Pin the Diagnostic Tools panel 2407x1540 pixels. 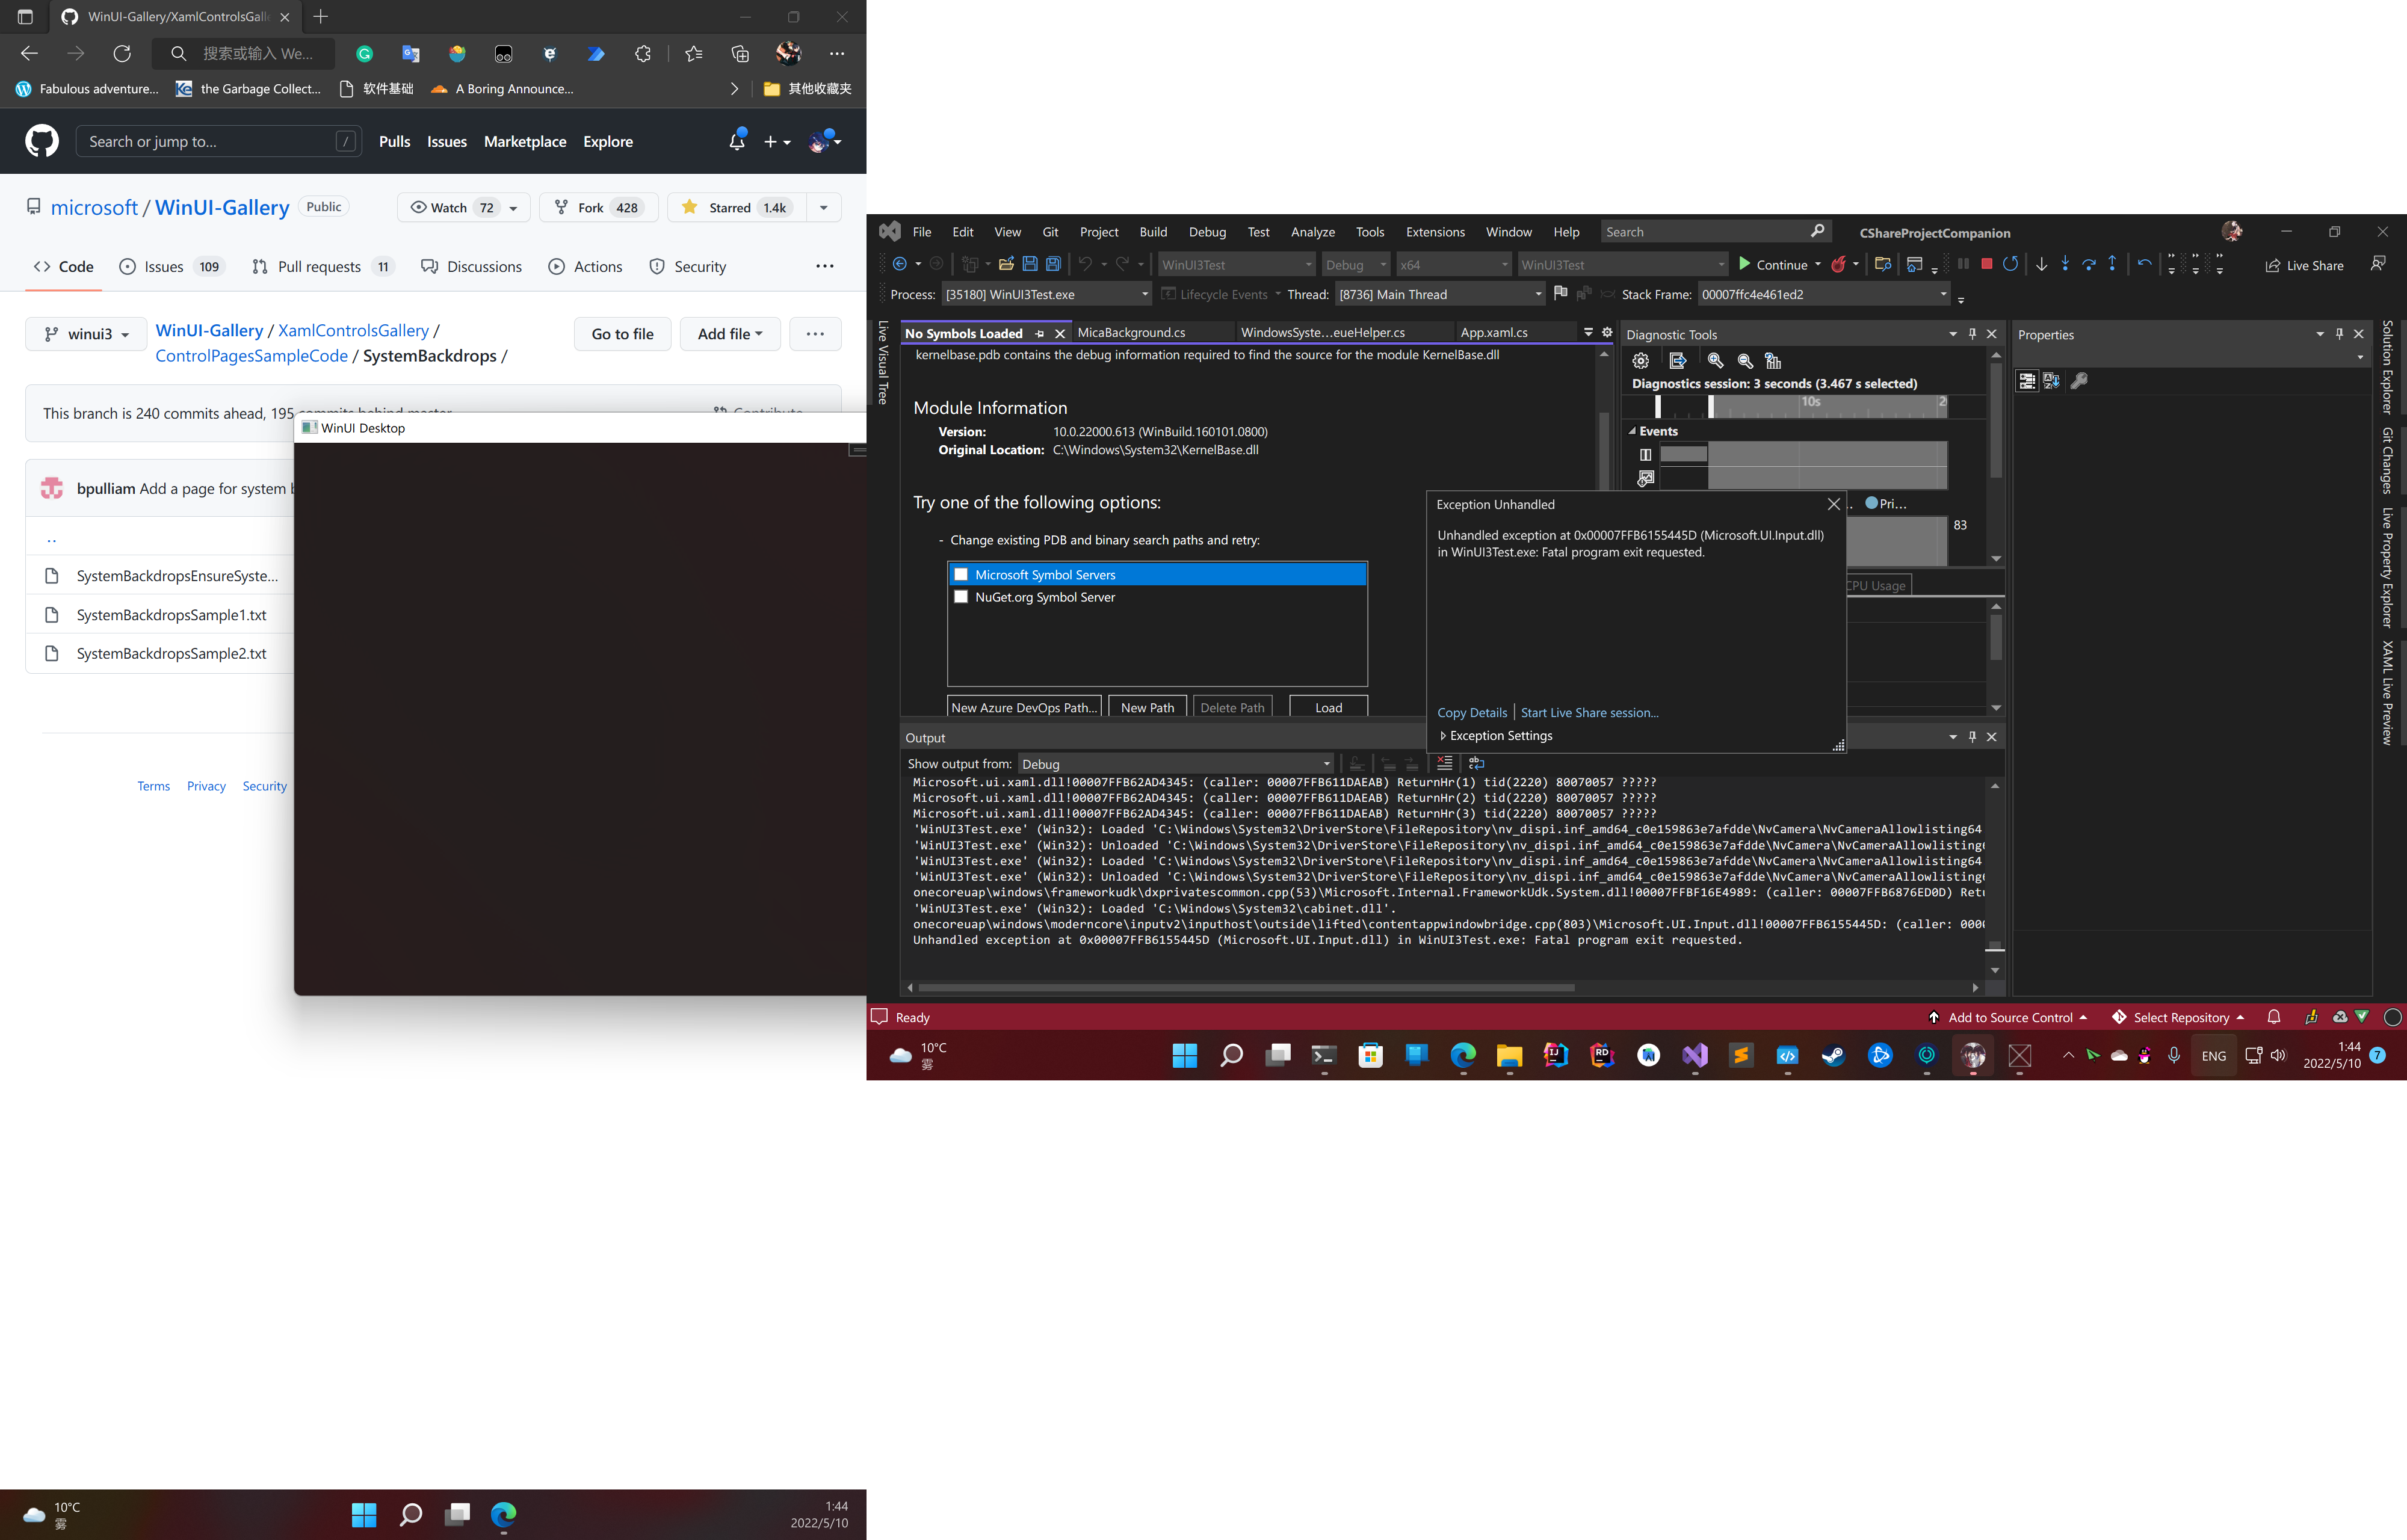[1972, 334]
